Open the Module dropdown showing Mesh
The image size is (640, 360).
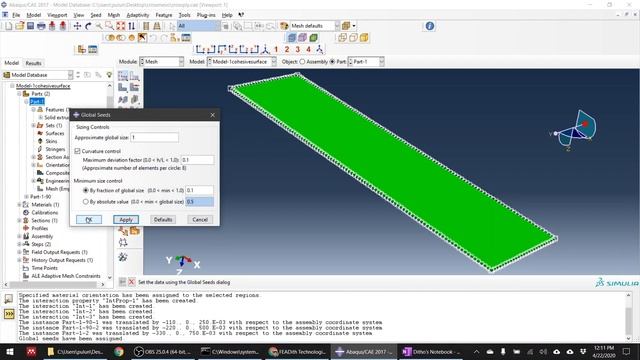click(162, 62)
